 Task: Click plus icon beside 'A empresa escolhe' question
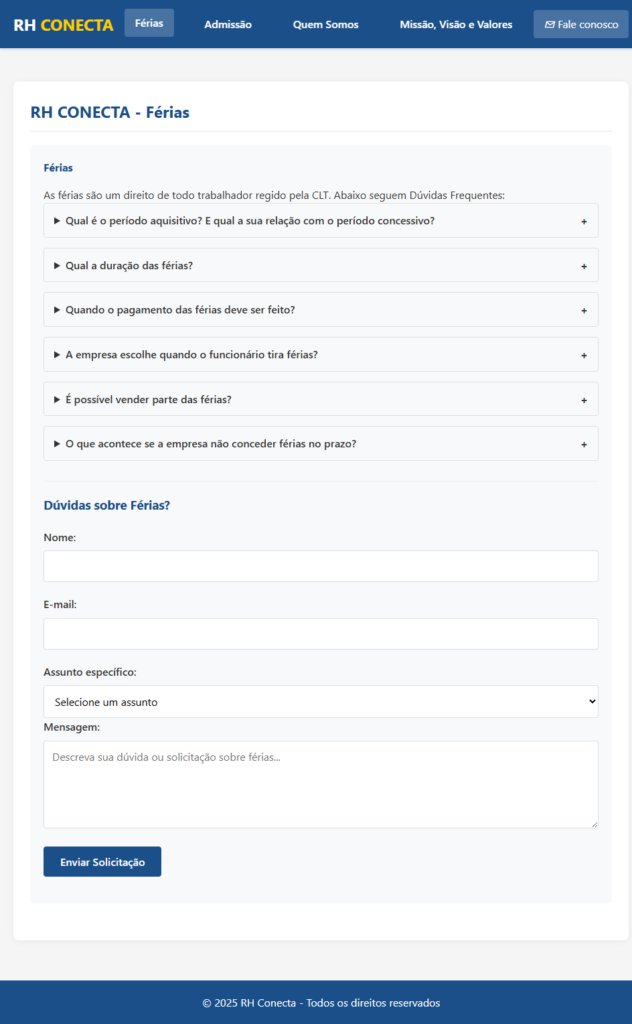584,355
